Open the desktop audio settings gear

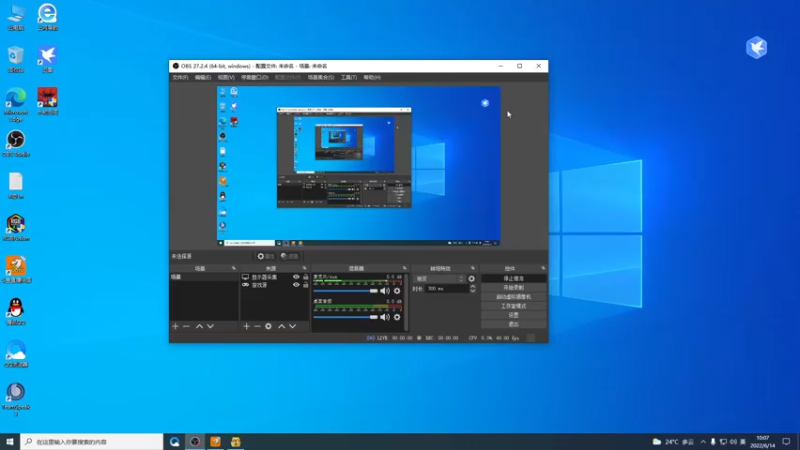pyautogui.click(x=397, y=317)
